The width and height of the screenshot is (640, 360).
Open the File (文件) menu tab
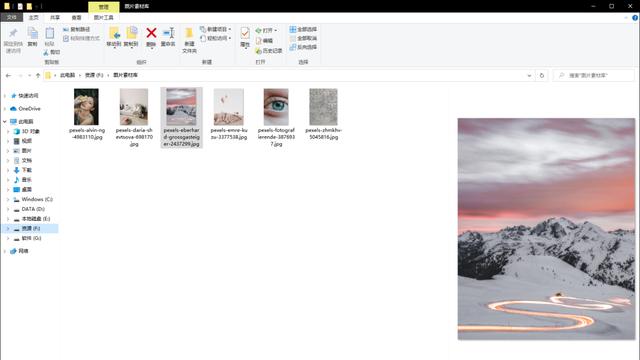pyautogui.click(x=11, y=18)
